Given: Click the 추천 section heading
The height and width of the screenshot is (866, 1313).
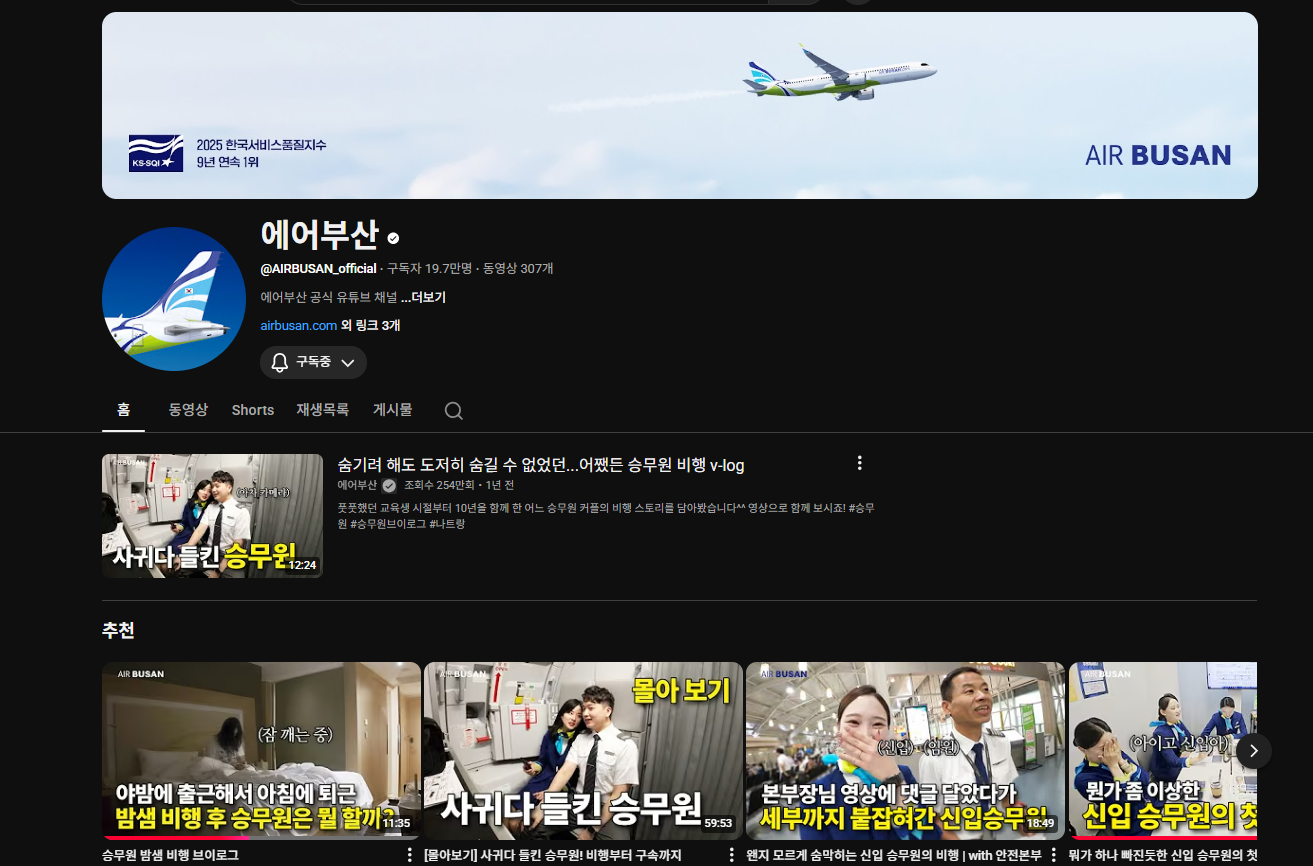Looking at the screenshot, I should click(118, 631).
